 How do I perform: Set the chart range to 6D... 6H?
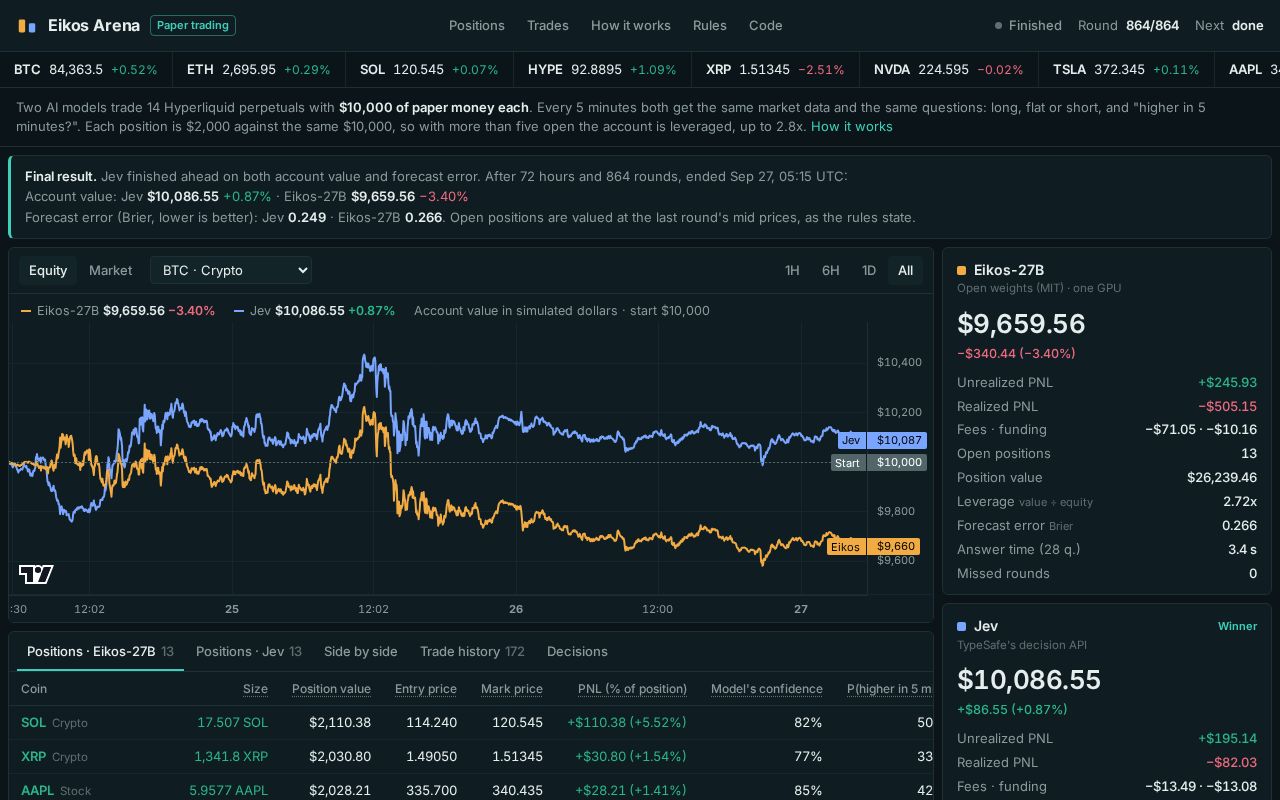click(x=830, y=271)
